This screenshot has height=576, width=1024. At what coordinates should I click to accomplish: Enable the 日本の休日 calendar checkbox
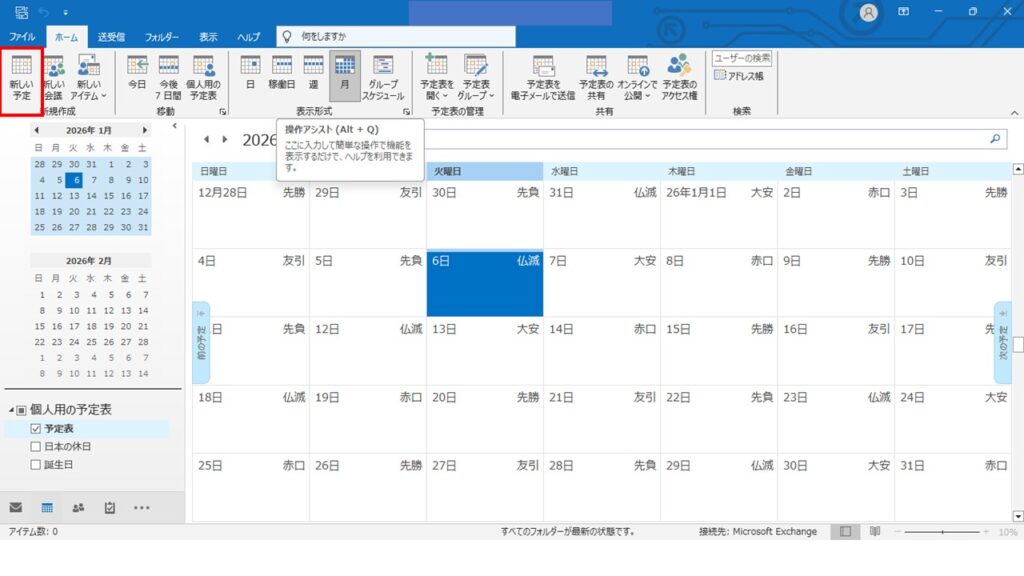point(36,446)
